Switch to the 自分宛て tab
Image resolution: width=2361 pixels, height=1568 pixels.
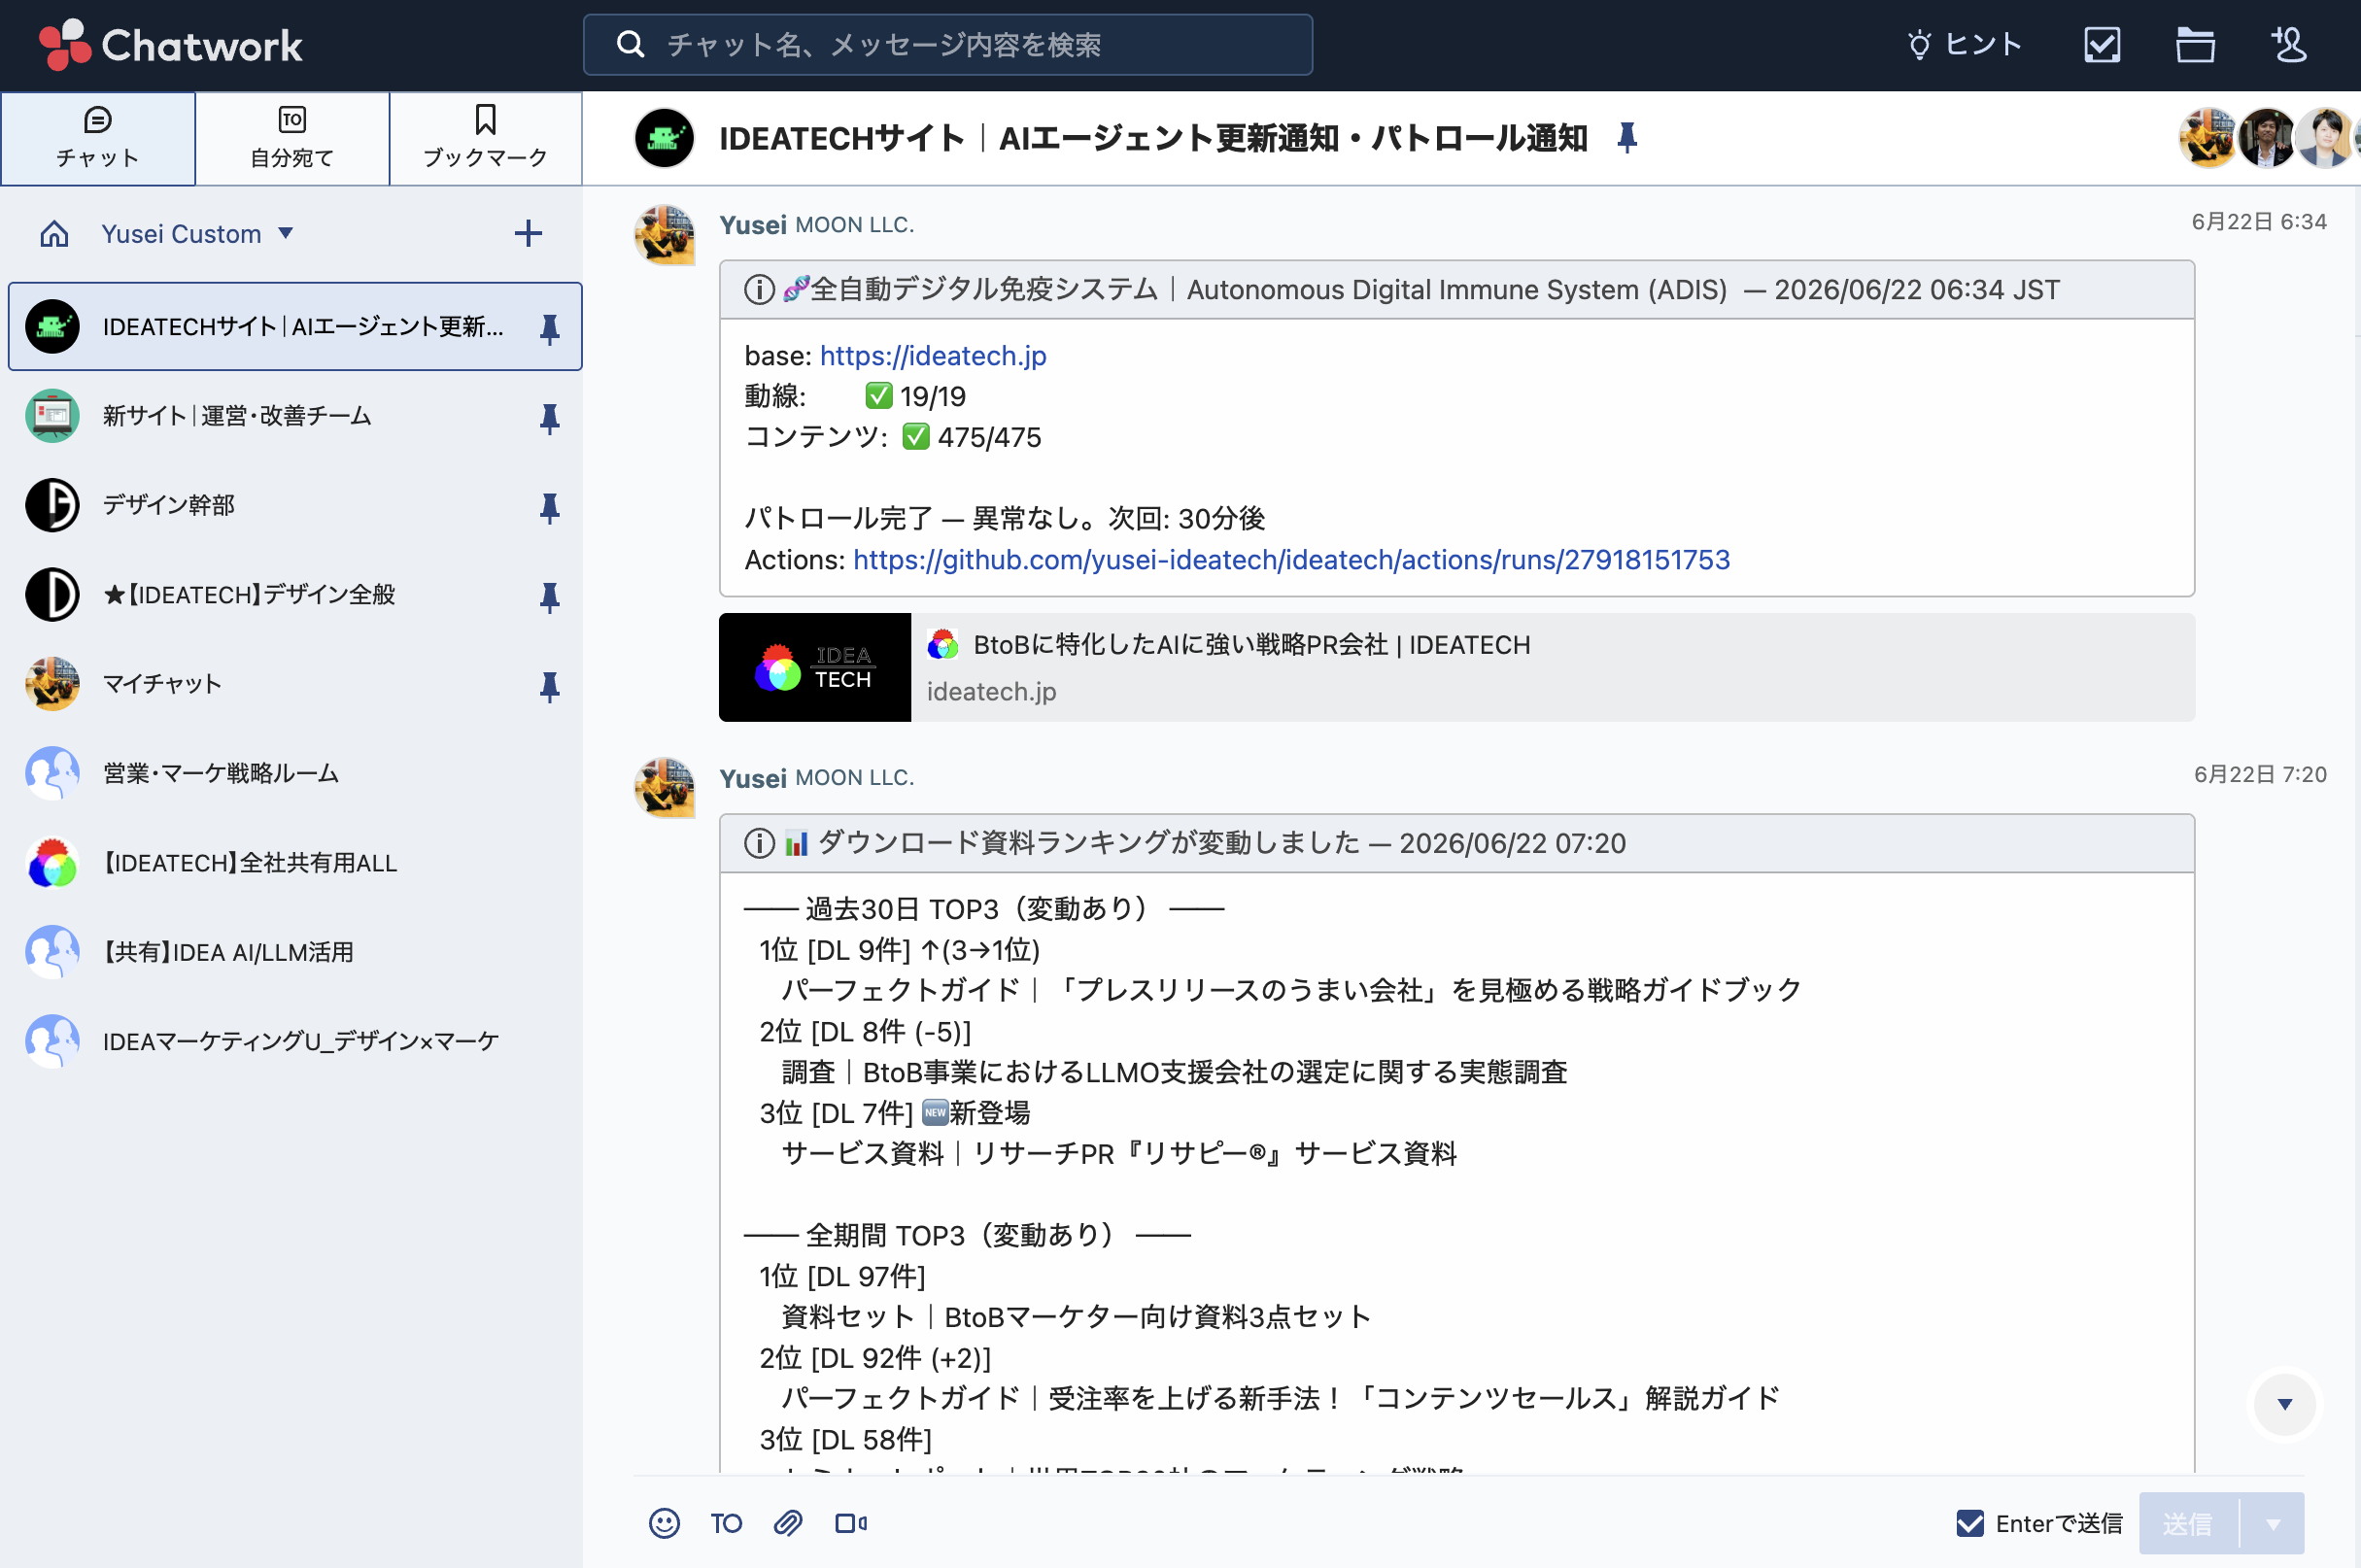[292, 138]
